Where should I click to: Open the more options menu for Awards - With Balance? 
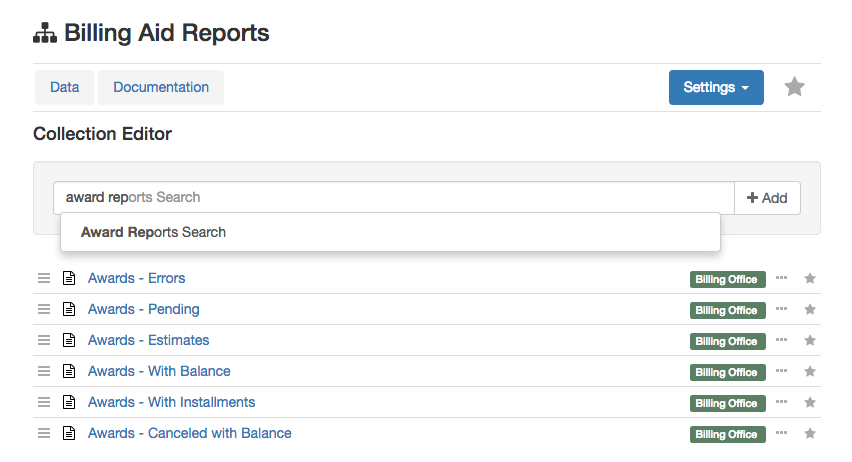point(781,371)
